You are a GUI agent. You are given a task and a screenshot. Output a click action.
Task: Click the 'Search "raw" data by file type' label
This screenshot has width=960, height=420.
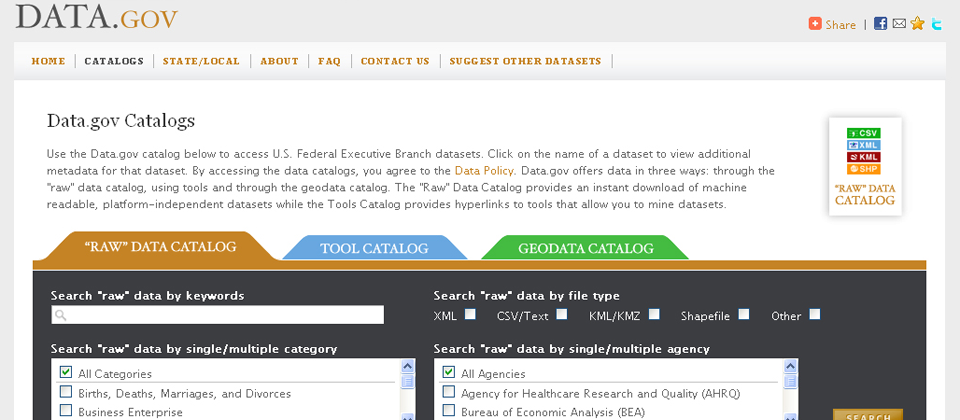coord(527,296)
